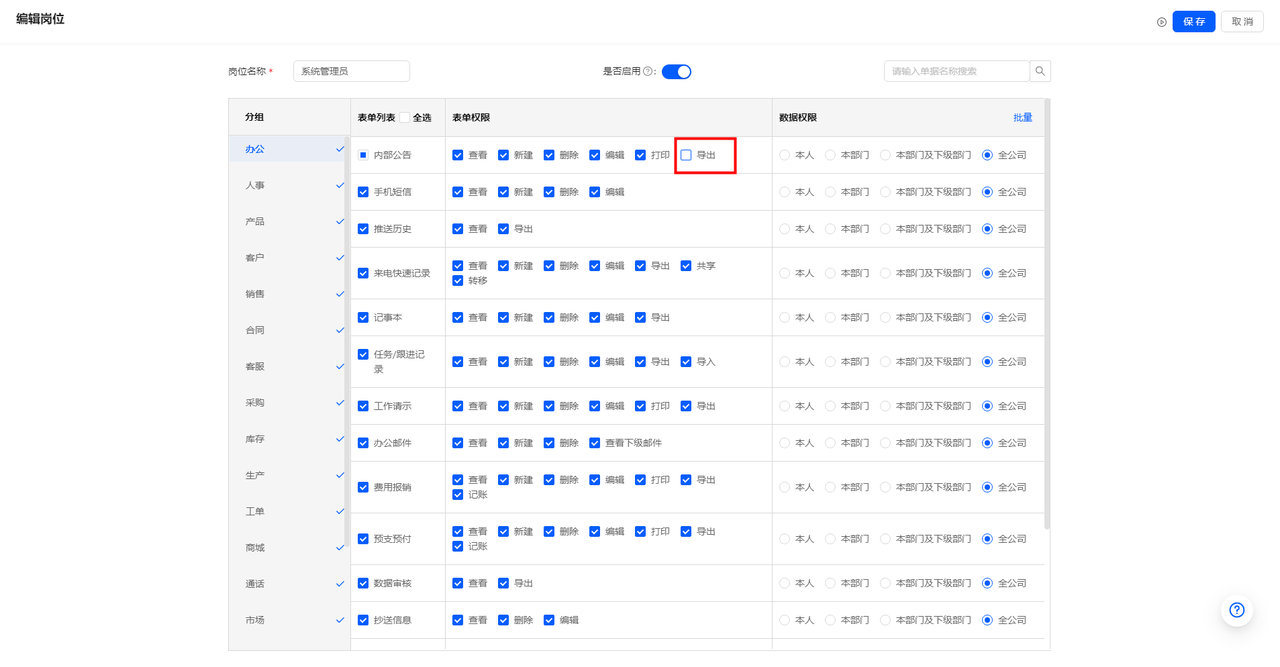
Task: Uncheck 导出 permission for 推送历史
Action: (x=503, y=229)
